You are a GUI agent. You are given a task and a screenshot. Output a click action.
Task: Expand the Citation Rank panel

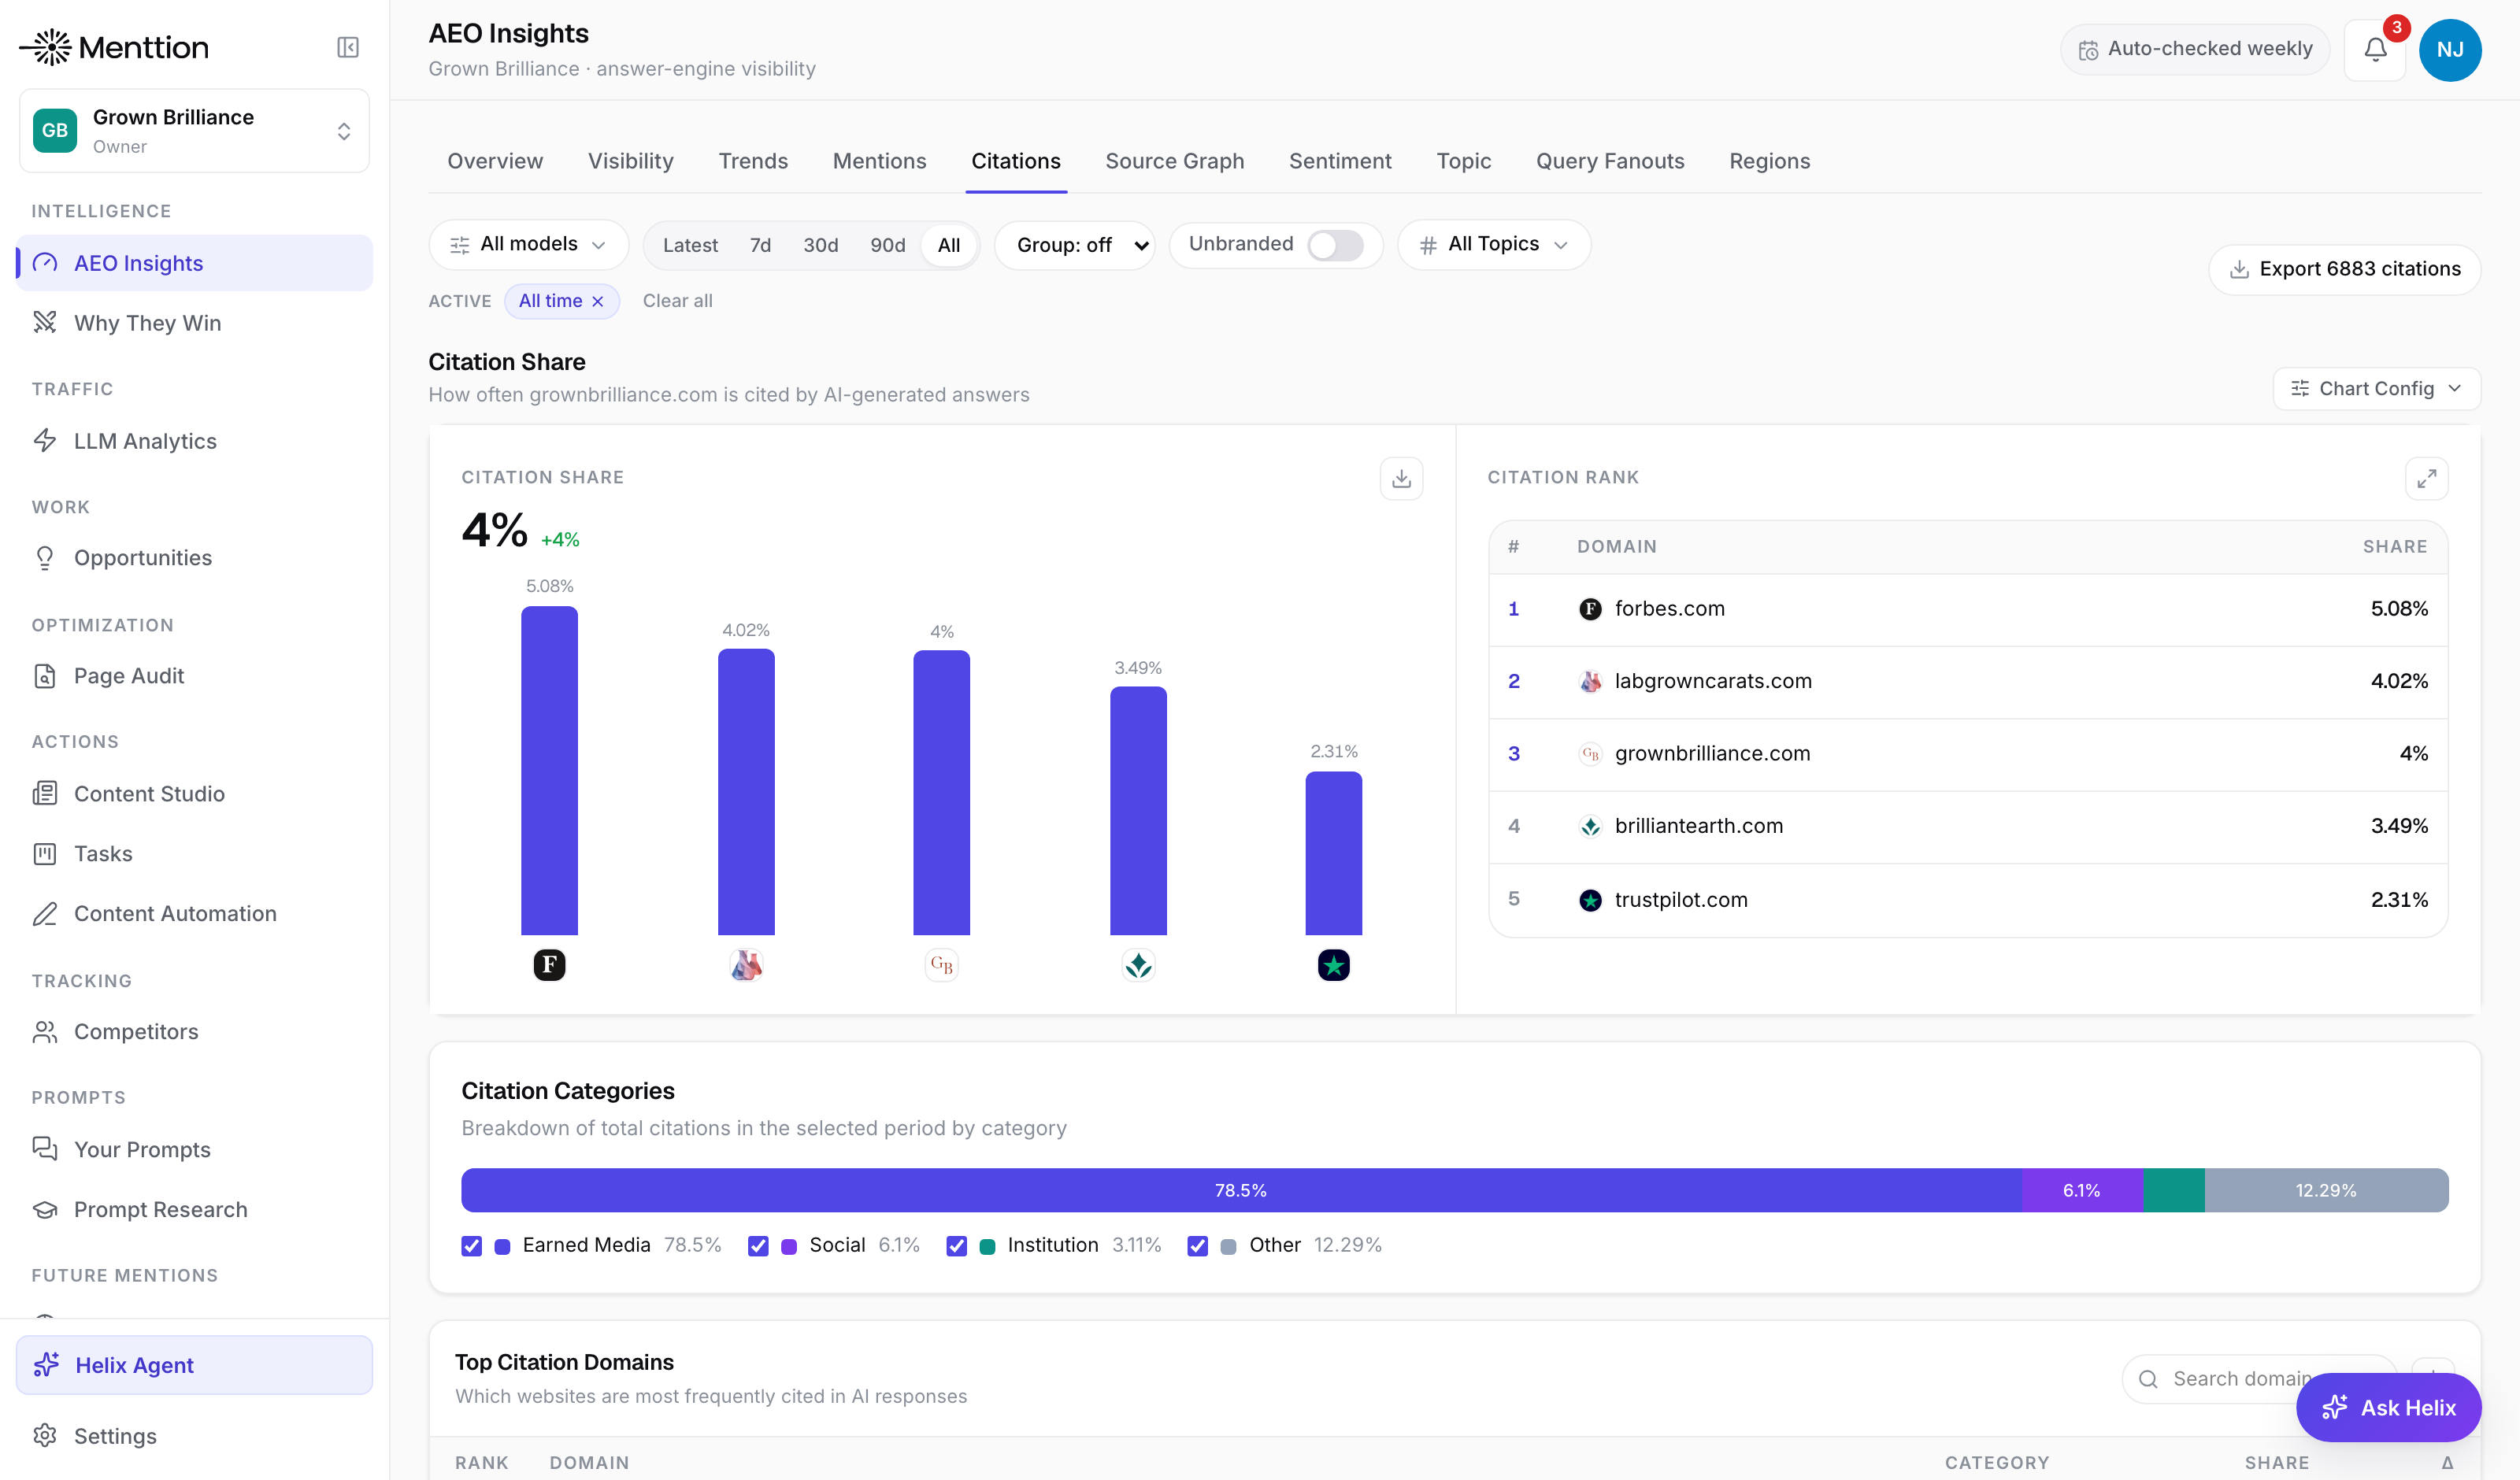click(x=2426, y=479)
